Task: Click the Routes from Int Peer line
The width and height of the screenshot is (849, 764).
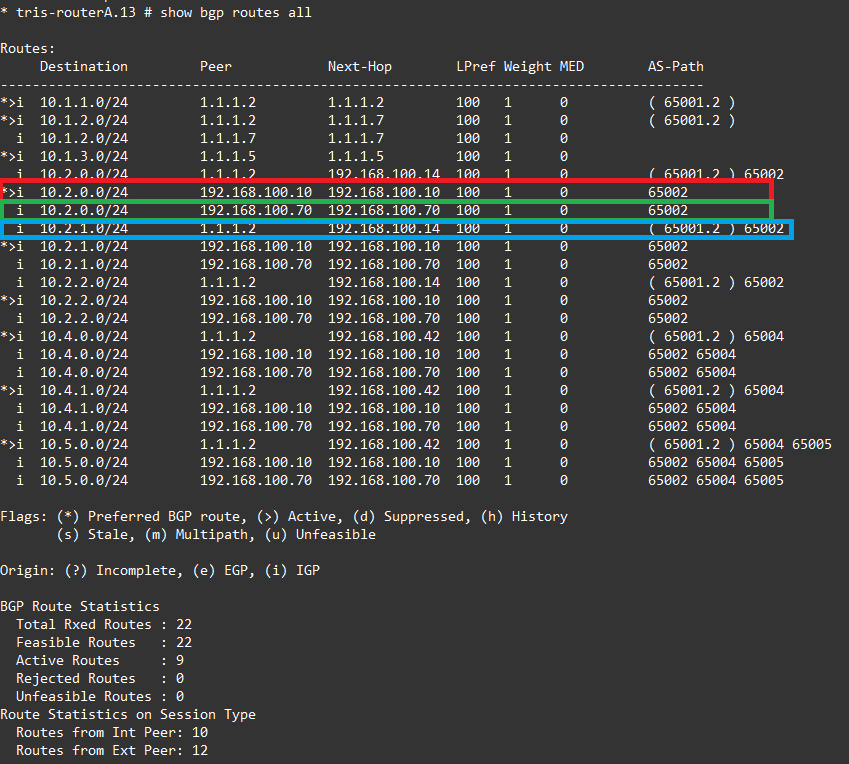Action: 112,732
